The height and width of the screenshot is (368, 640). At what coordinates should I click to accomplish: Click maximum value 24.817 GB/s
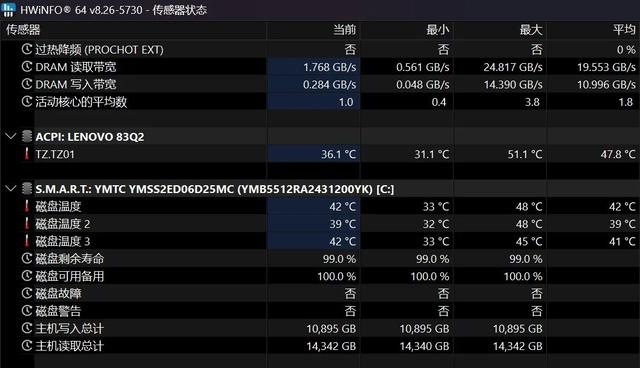click(513, 67)
